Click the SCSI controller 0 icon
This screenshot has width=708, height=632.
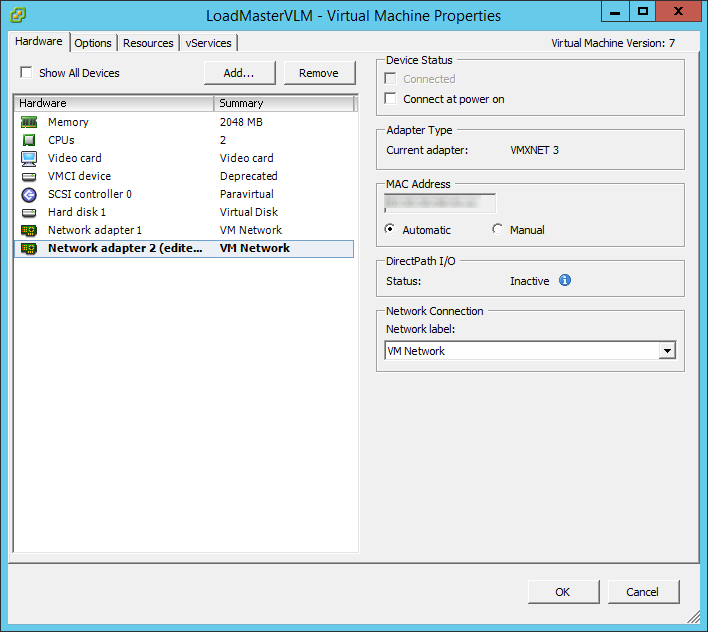(x=29, y=195)
